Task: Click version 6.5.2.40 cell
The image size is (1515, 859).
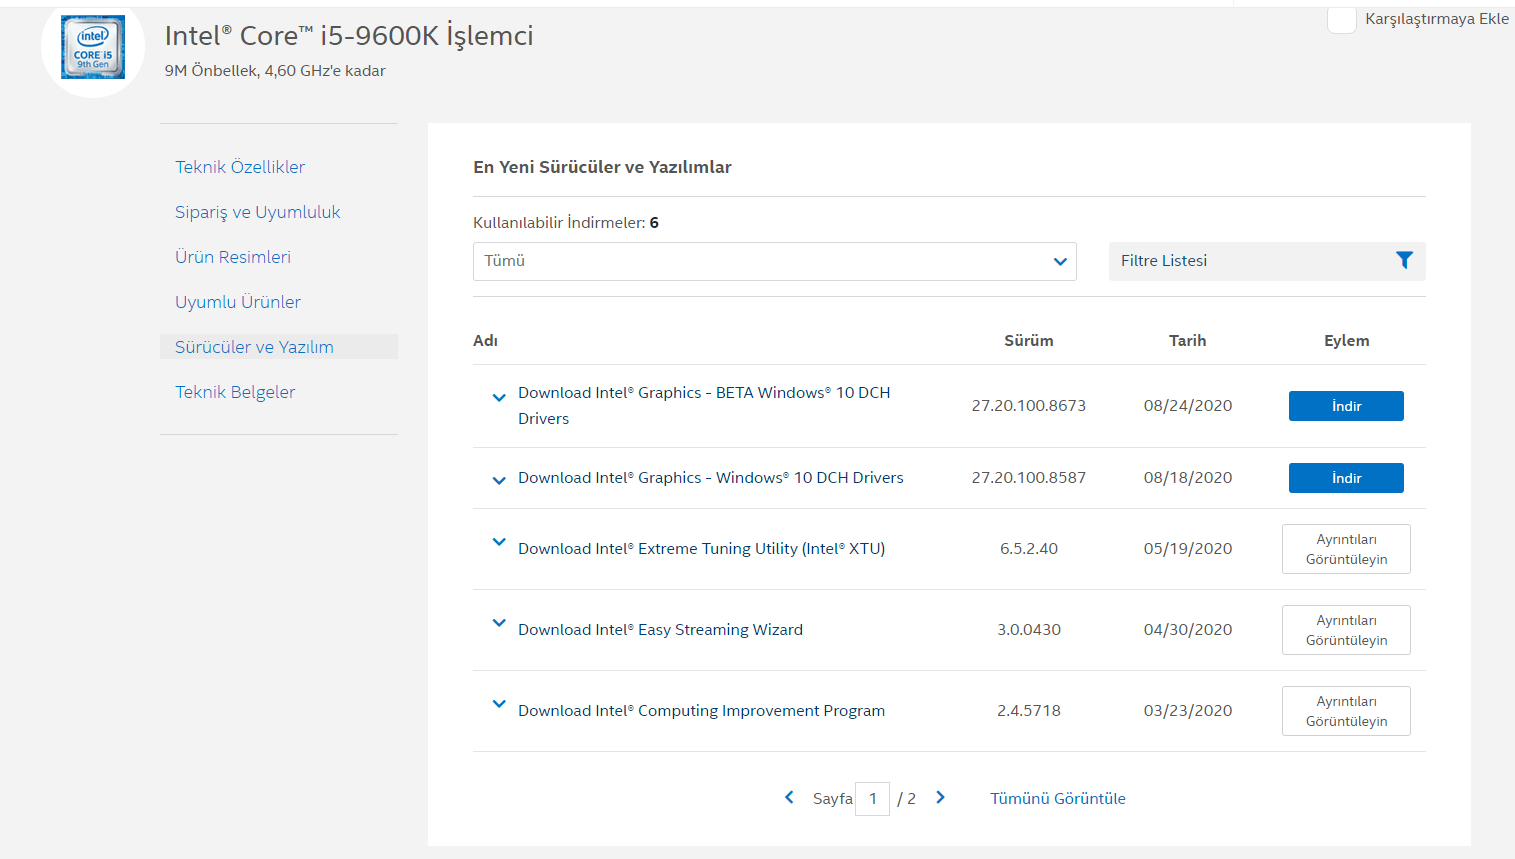Action: (x=1029, y=549)
